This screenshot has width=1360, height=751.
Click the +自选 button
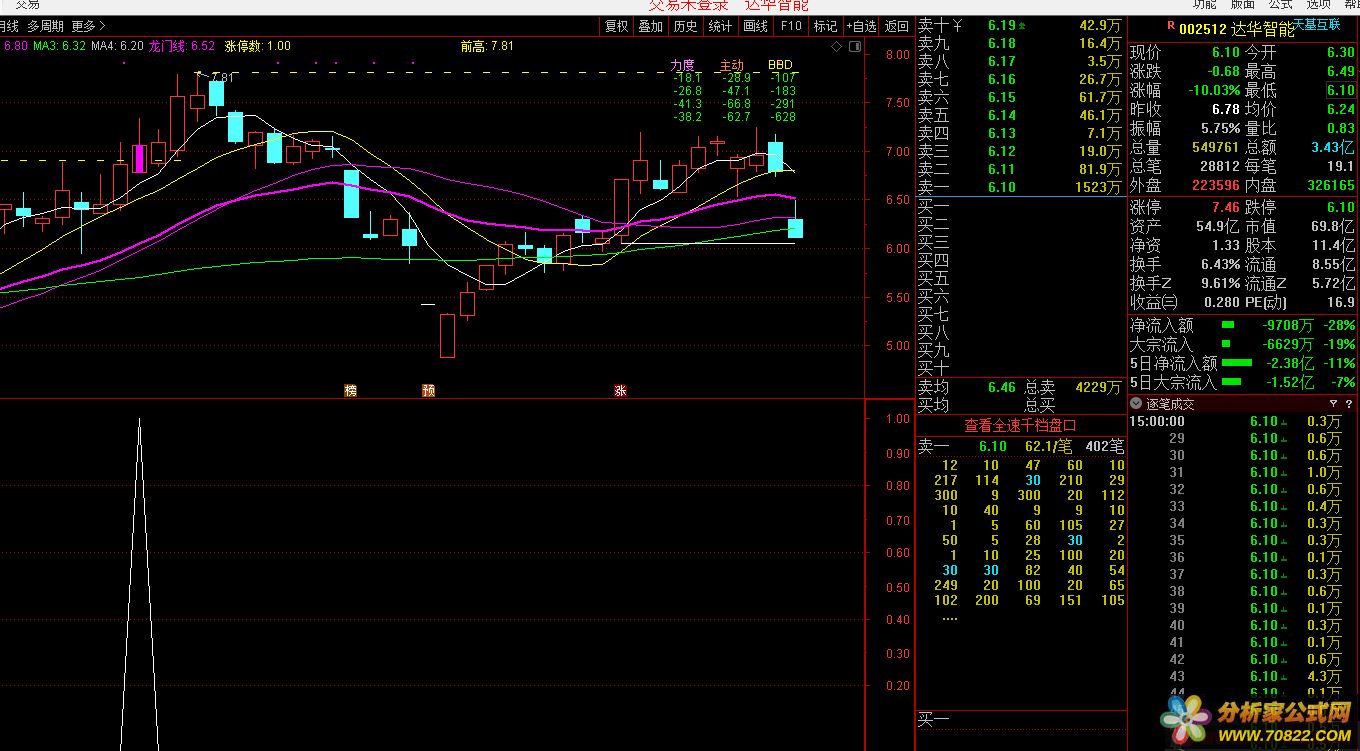(861, 26)
